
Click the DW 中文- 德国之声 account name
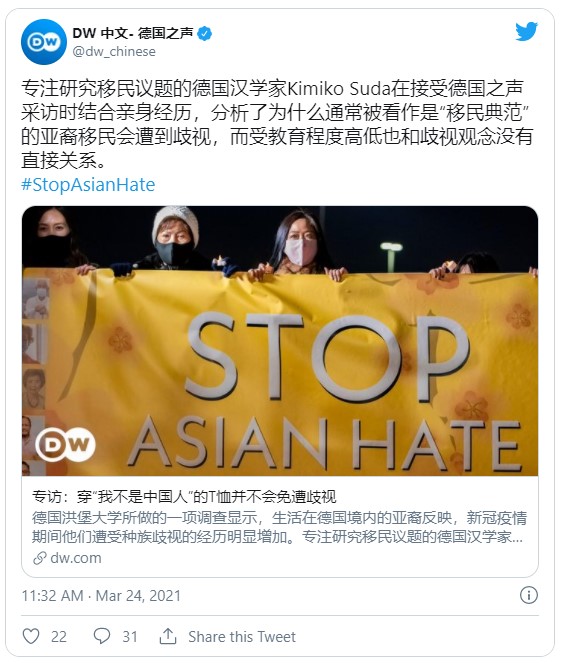pyautogui.click(x=133, y=33)
